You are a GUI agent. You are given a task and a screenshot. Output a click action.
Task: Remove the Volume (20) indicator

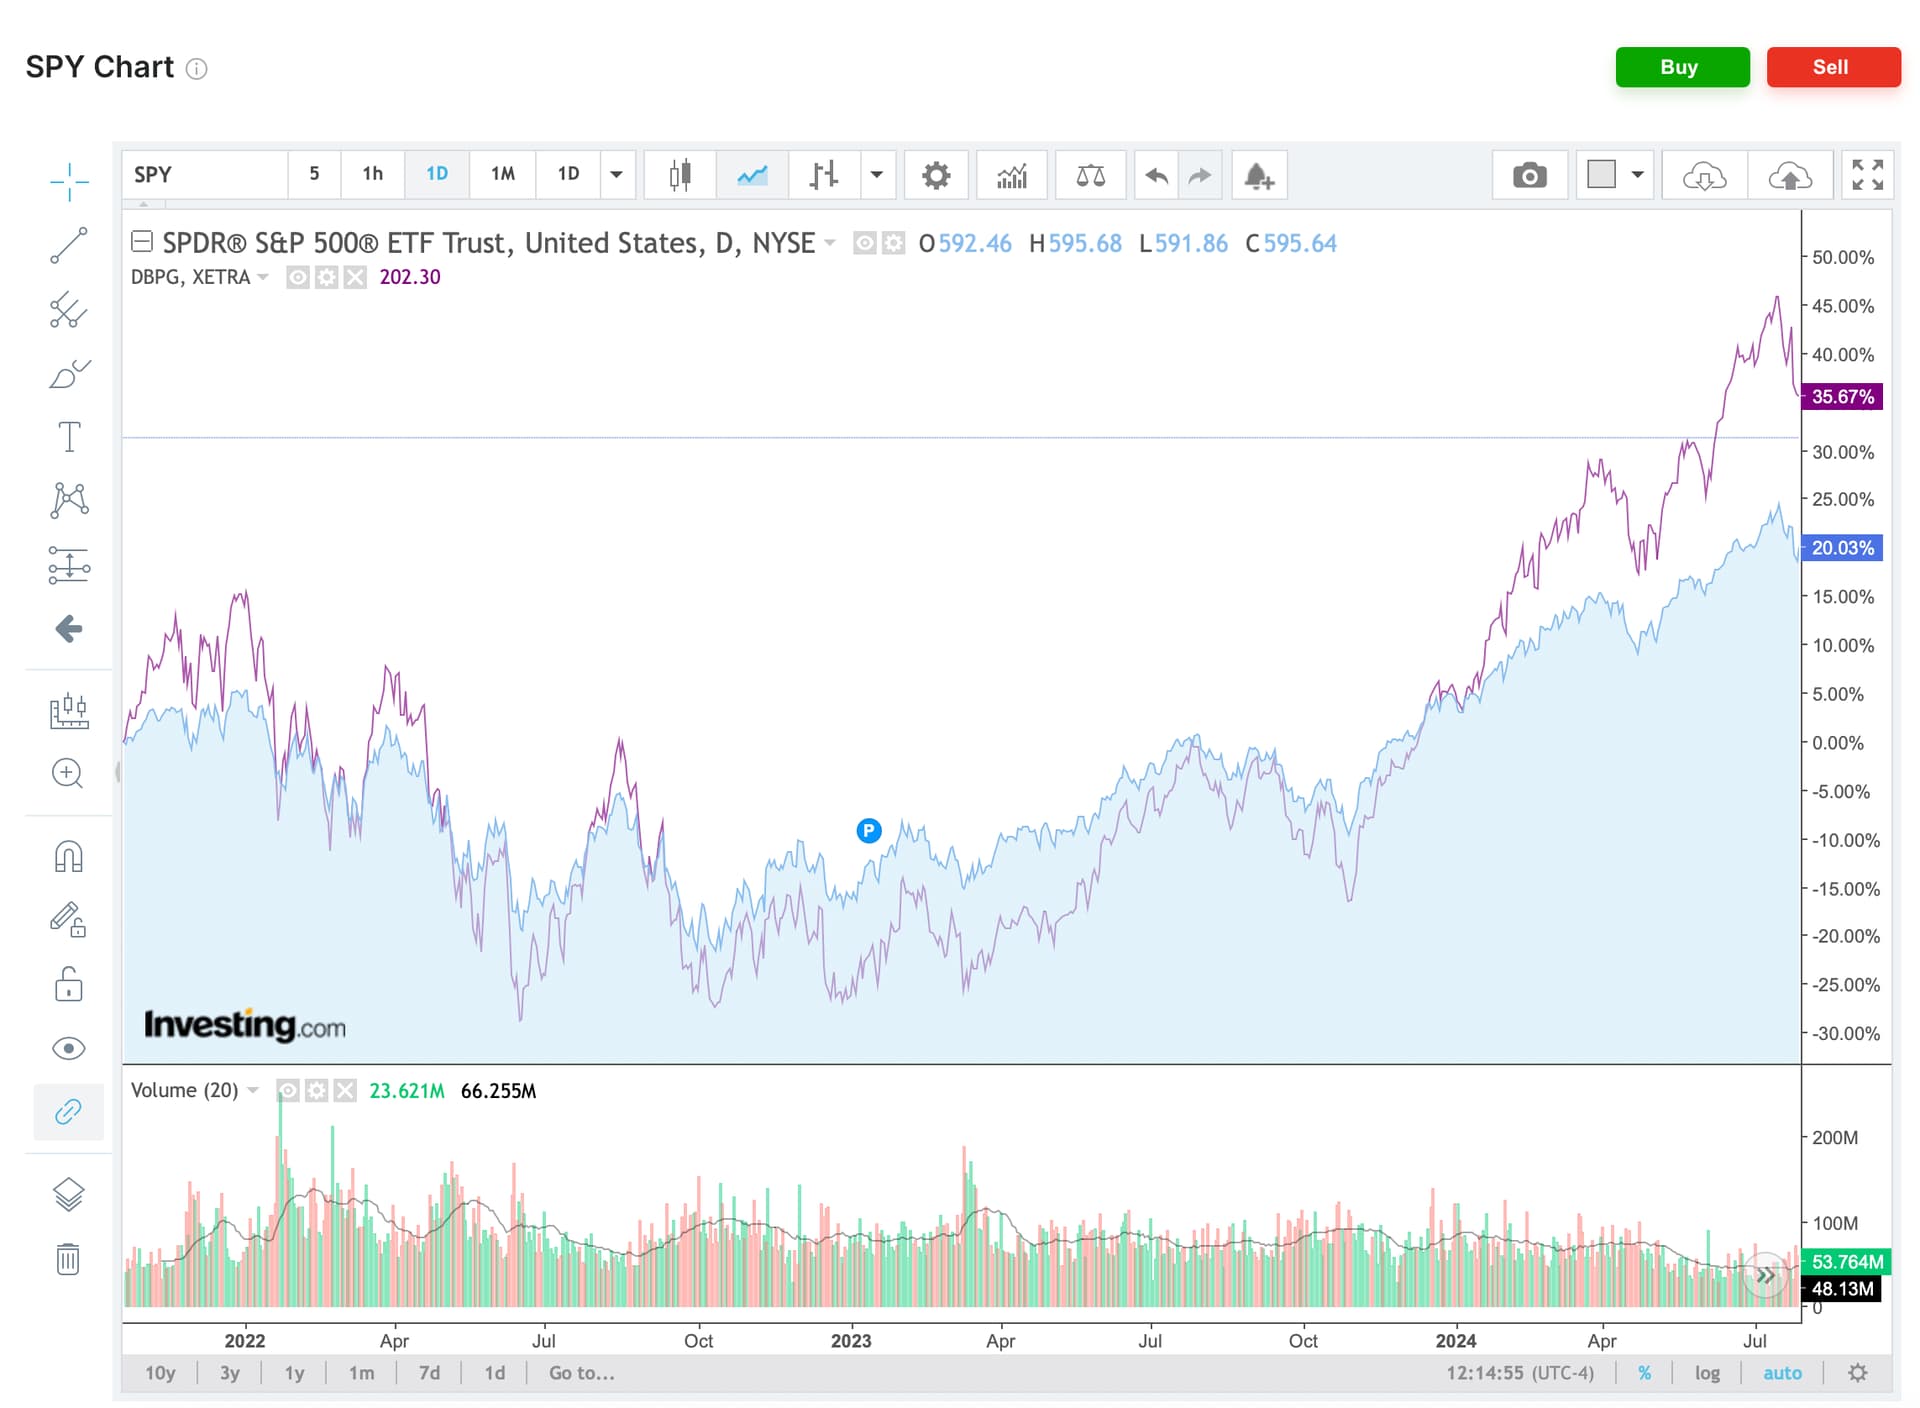pos(345,1091)
